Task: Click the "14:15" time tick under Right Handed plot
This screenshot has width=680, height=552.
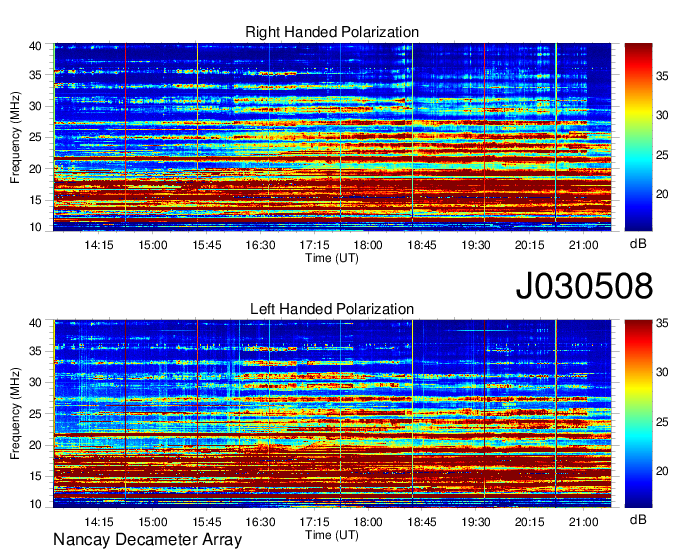Action: pyautogui.click(x=99, y=245)
